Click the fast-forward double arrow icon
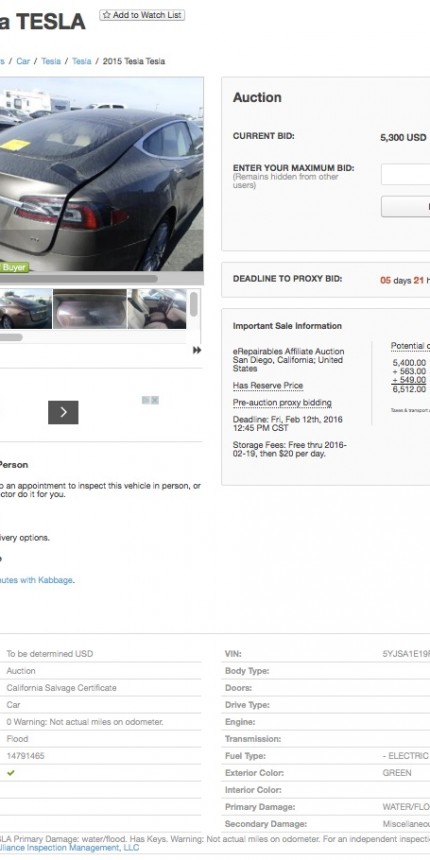The width and height of the screenshot is (430, 860). [x=197, y=350]
